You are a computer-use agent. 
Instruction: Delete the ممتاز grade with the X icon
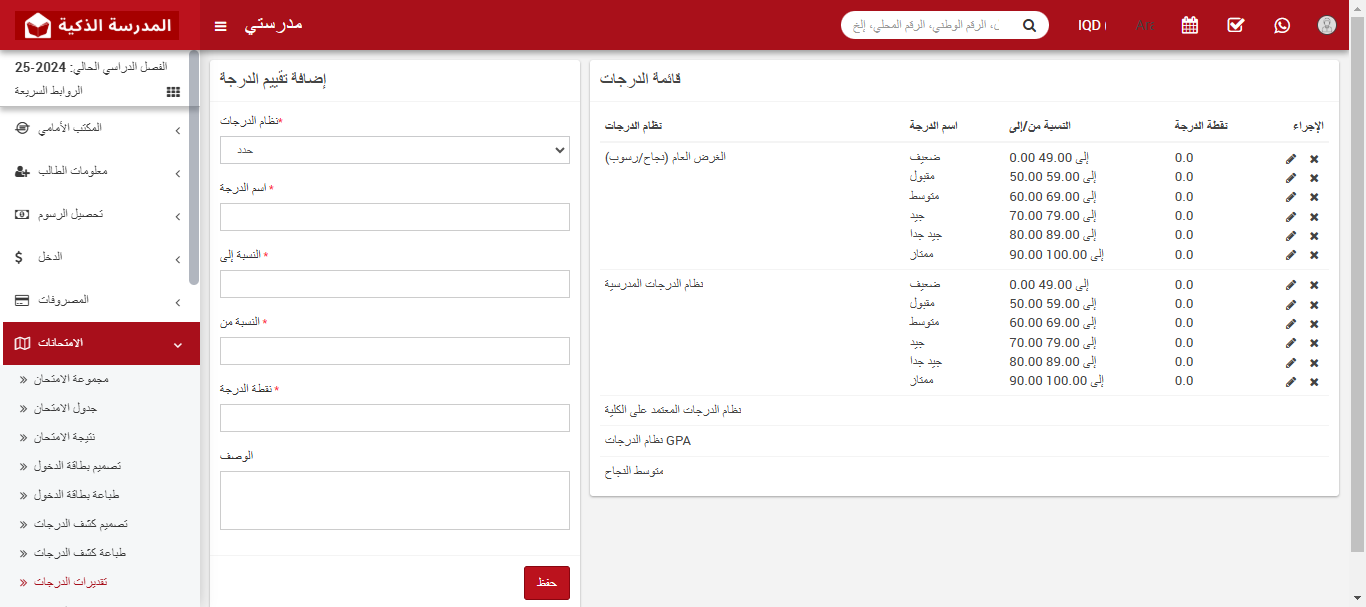click(x=1313, y=255)
